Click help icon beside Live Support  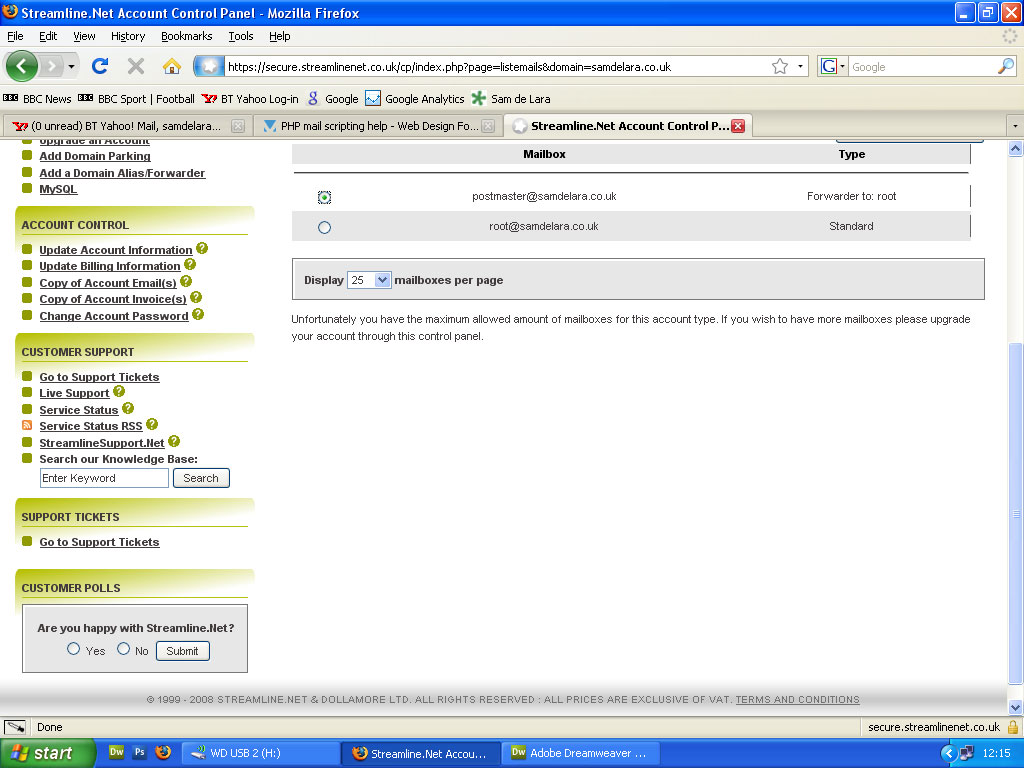pos(119,391)
